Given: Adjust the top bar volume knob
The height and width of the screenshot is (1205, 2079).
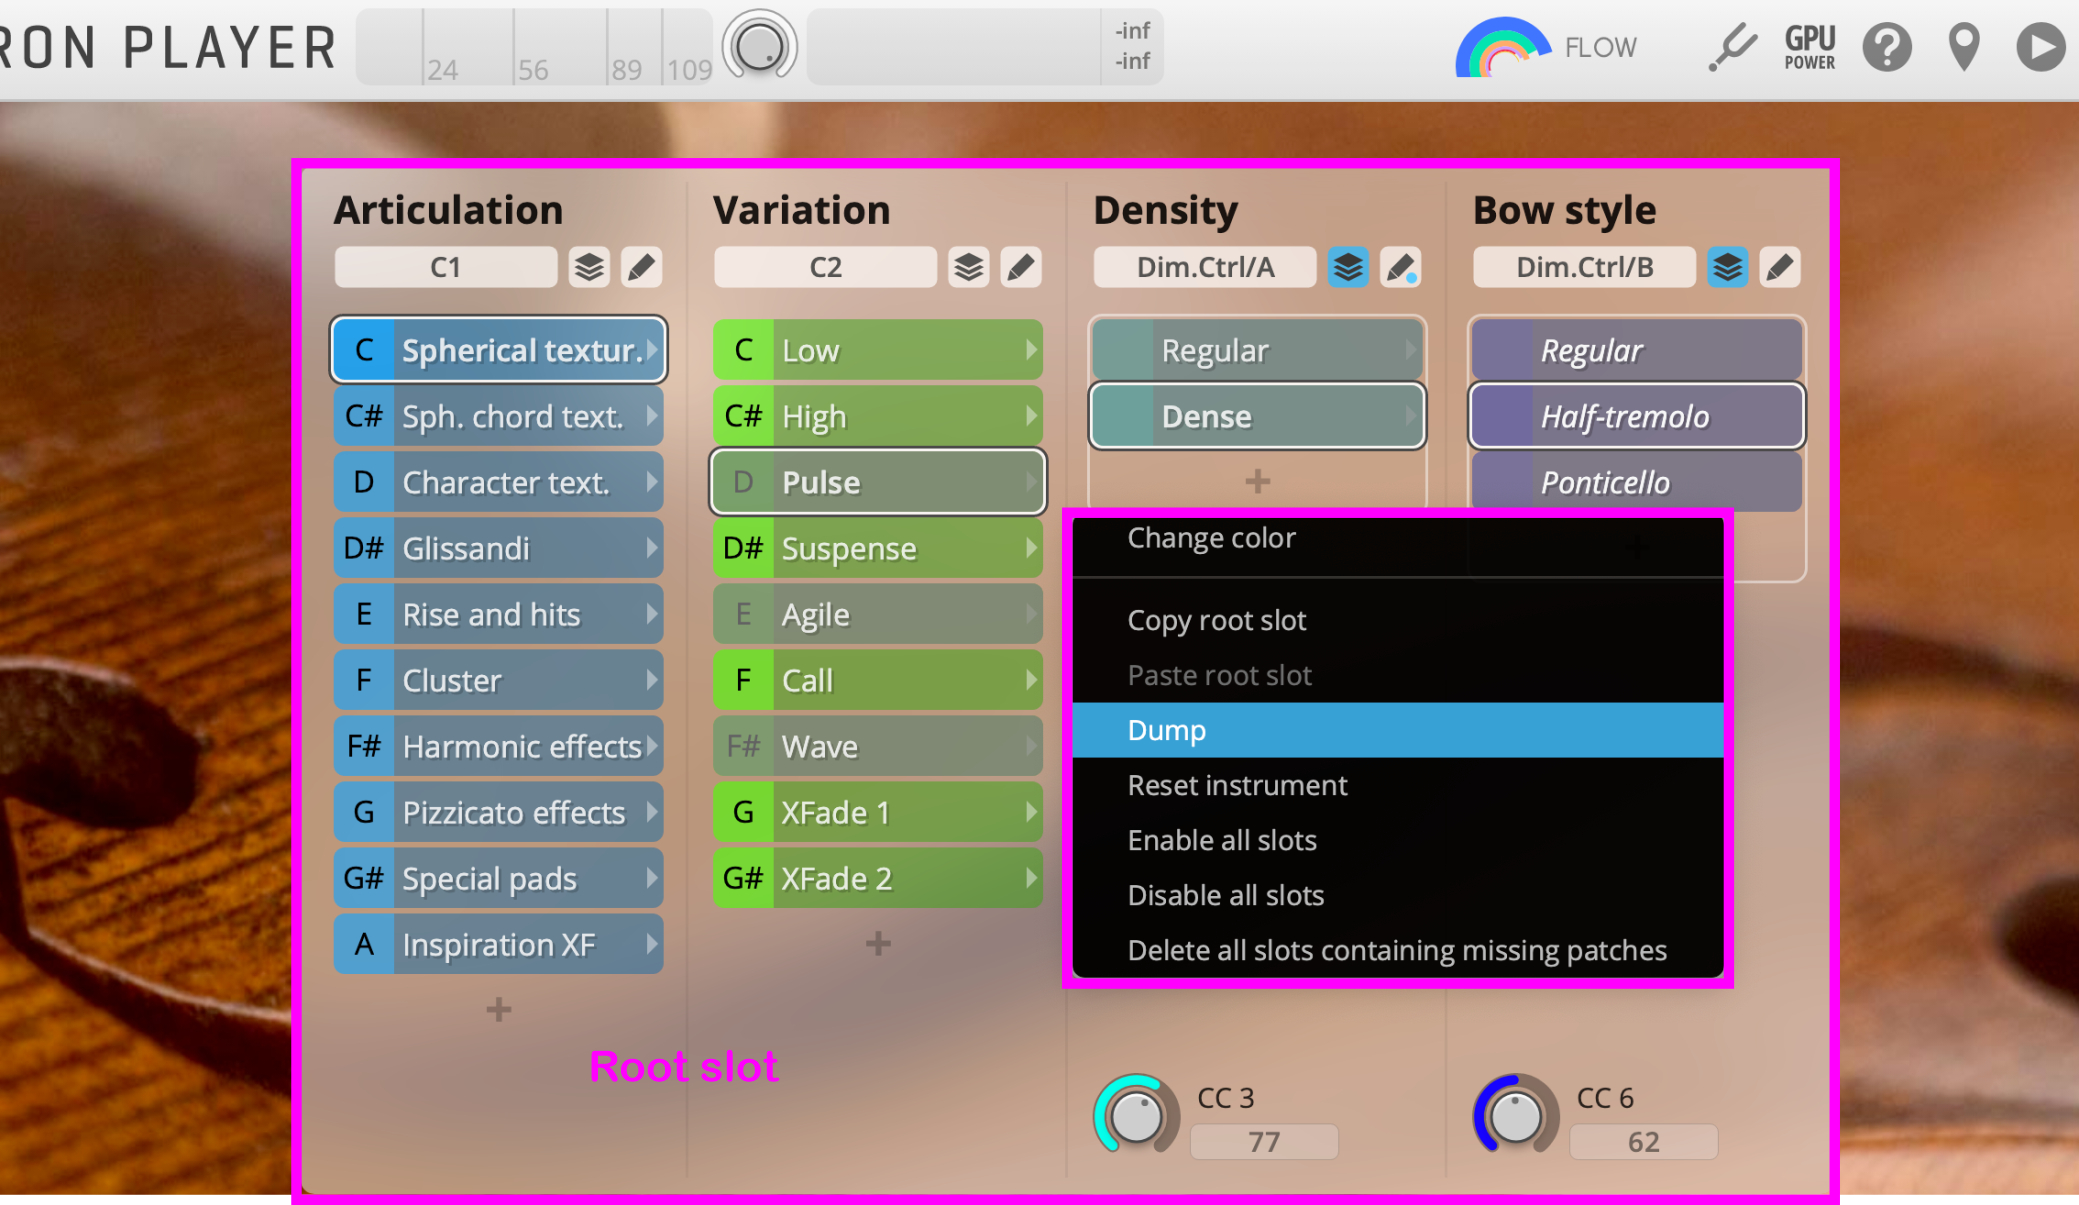Looking at the screenshot, I should pyautogui.click(x=759, y=46).
